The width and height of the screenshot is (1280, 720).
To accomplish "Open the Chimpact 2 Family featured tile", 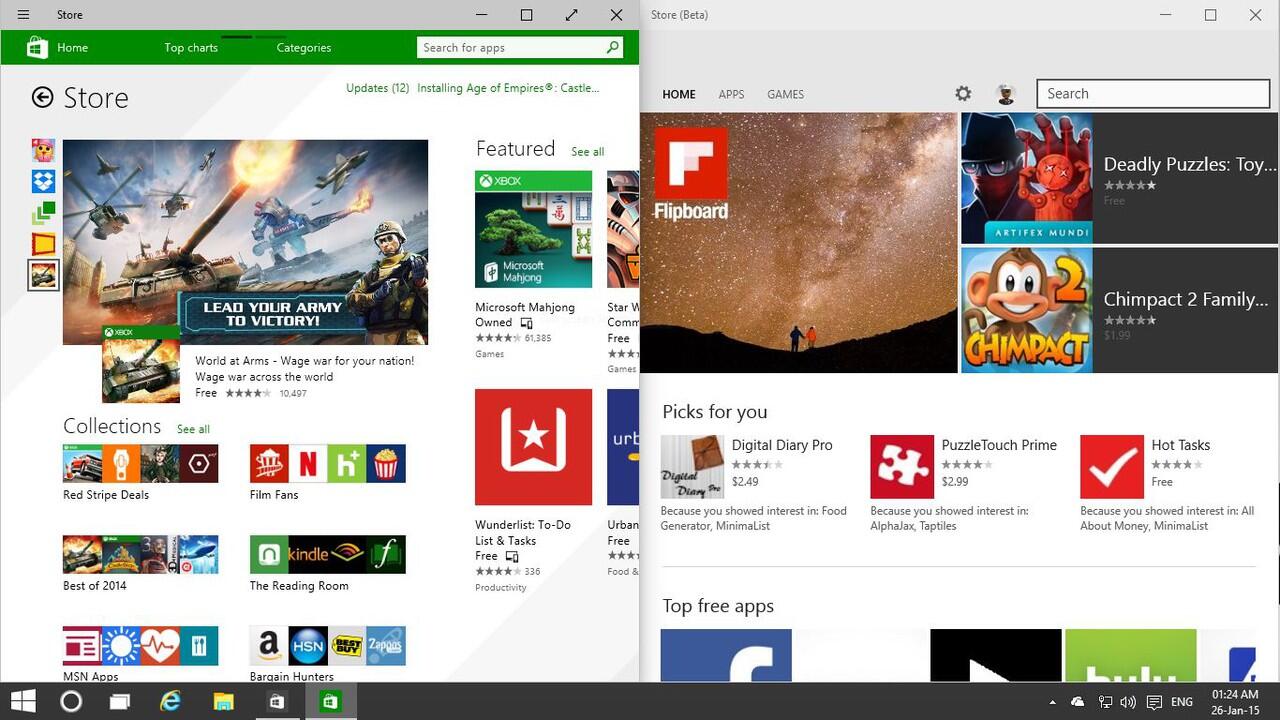I will (x=1119, y=310).
